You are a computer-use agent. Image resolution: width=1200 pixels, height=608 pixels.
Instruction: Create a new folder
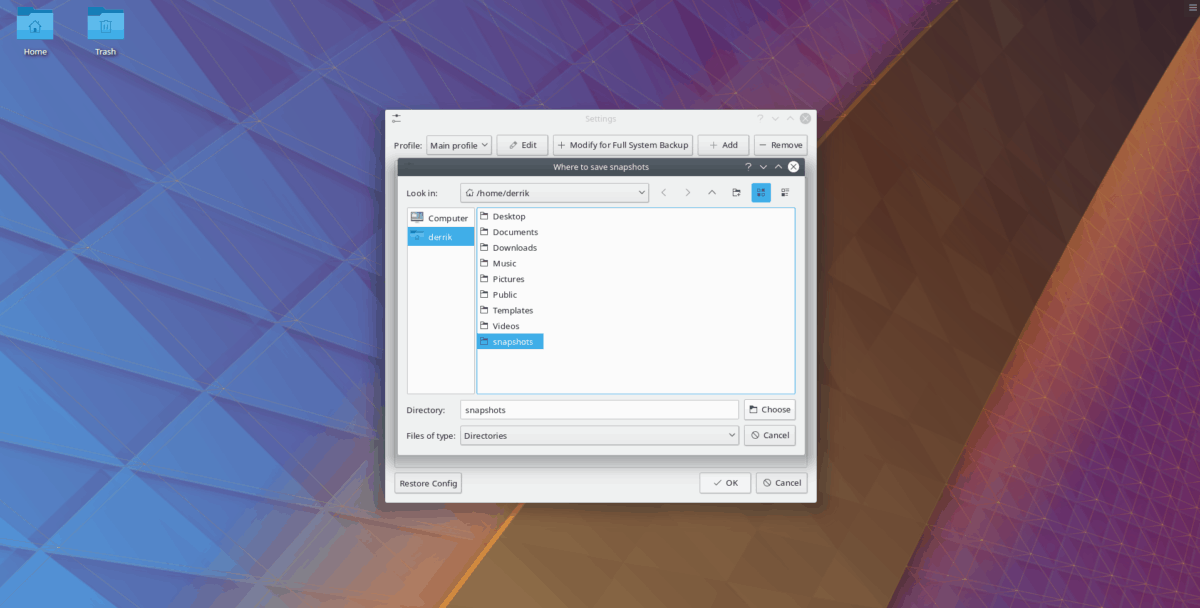[735, 192]
